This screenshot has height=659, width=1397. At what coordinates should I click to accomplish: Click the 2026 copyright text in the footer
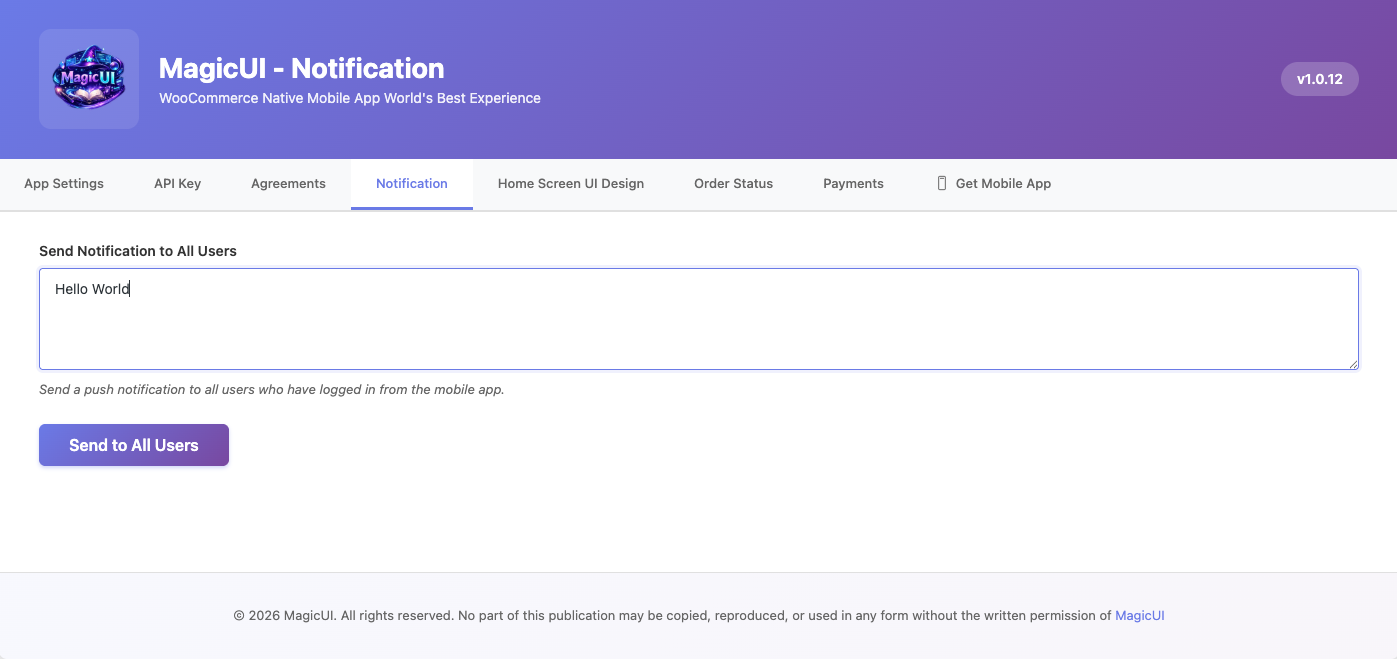(x=670, y=616)
